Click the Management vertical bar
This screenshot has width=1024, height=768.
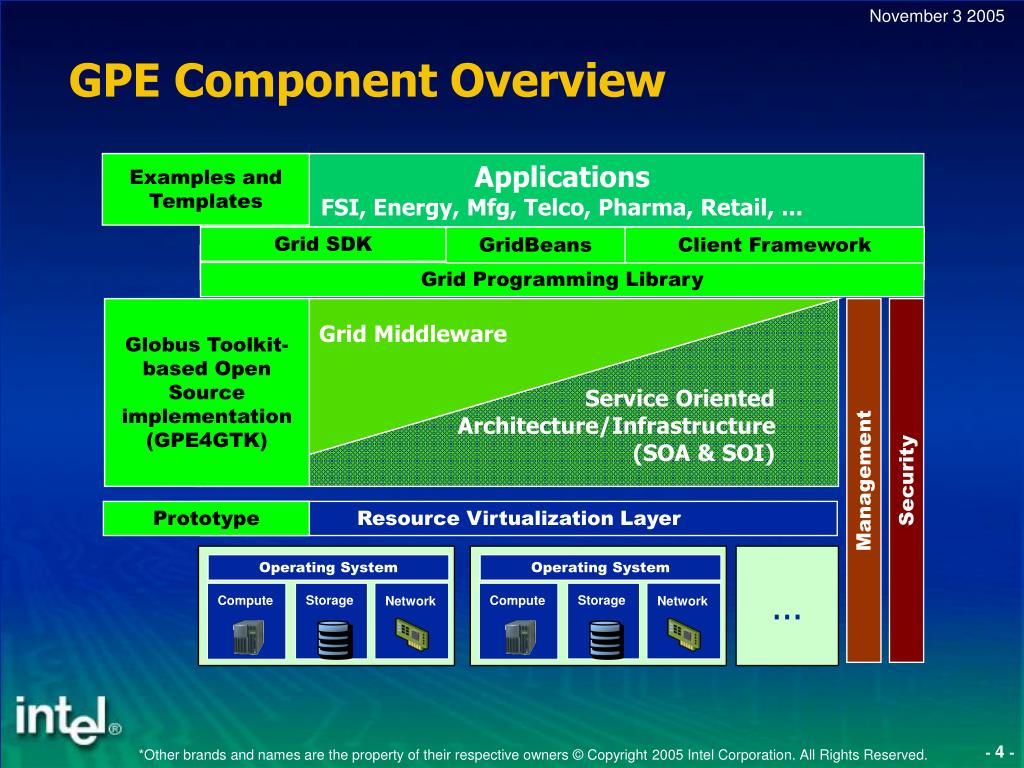tap(863, 481)
